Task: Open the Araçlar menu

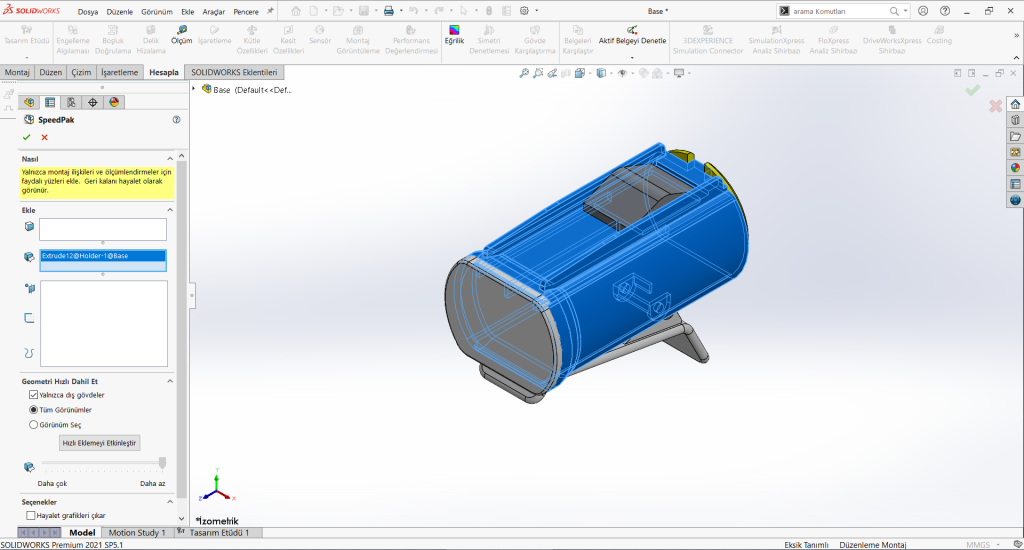Action: point(214,11)
